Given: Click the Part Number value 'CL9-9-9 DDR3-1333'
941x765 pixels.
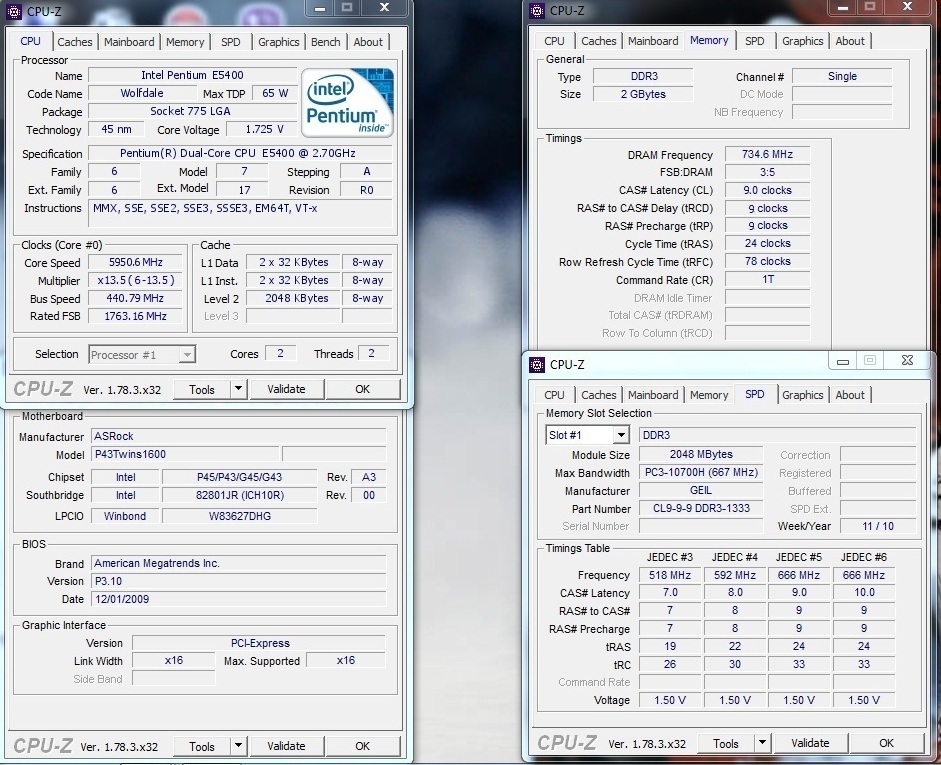Looking at the screenshot, I should (x=701, y=508).
